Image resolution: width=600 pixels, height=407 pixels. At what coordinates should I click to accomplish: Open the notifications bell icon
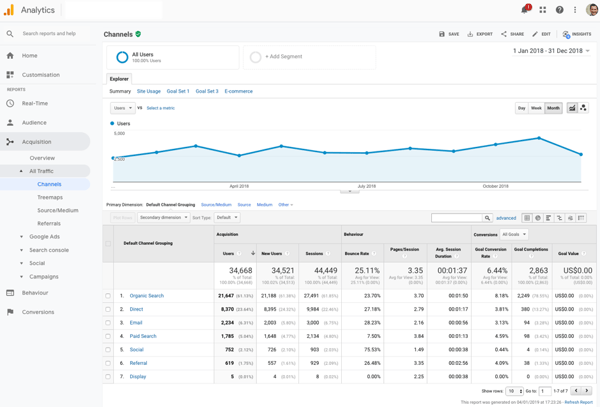pyautogui.click(x=525, y=9)
